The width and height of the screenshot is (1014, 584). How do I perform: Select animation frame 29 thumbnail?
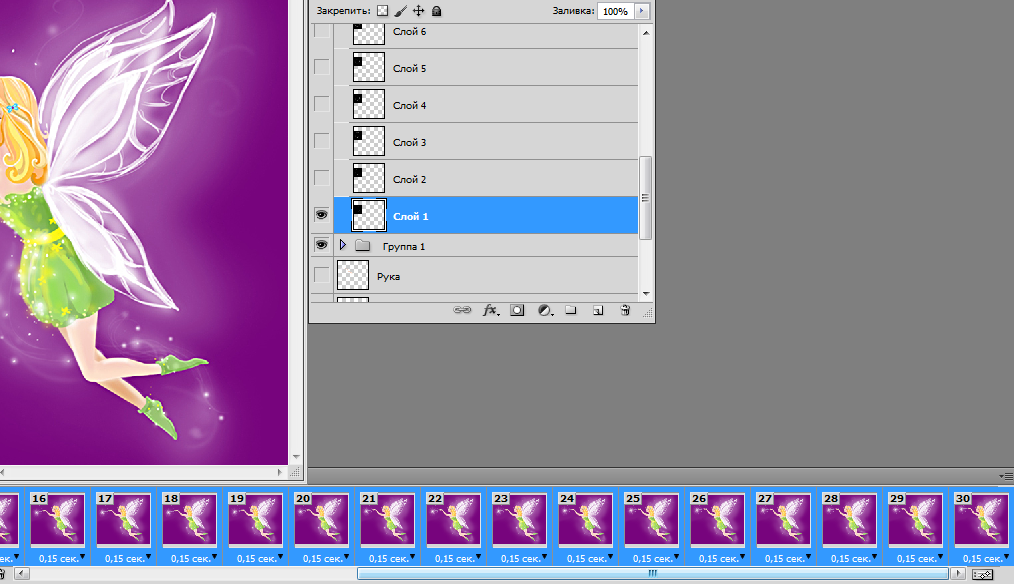[x=915, y=519]
